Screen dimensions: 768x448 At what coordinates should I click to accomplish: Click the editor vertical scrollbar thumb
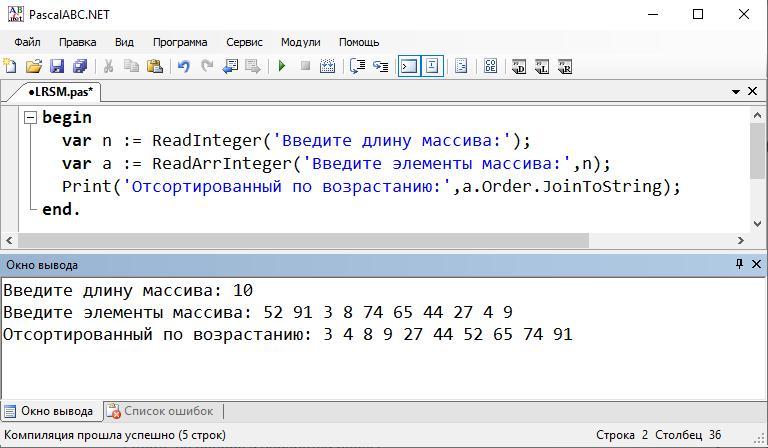pos(757,151)
